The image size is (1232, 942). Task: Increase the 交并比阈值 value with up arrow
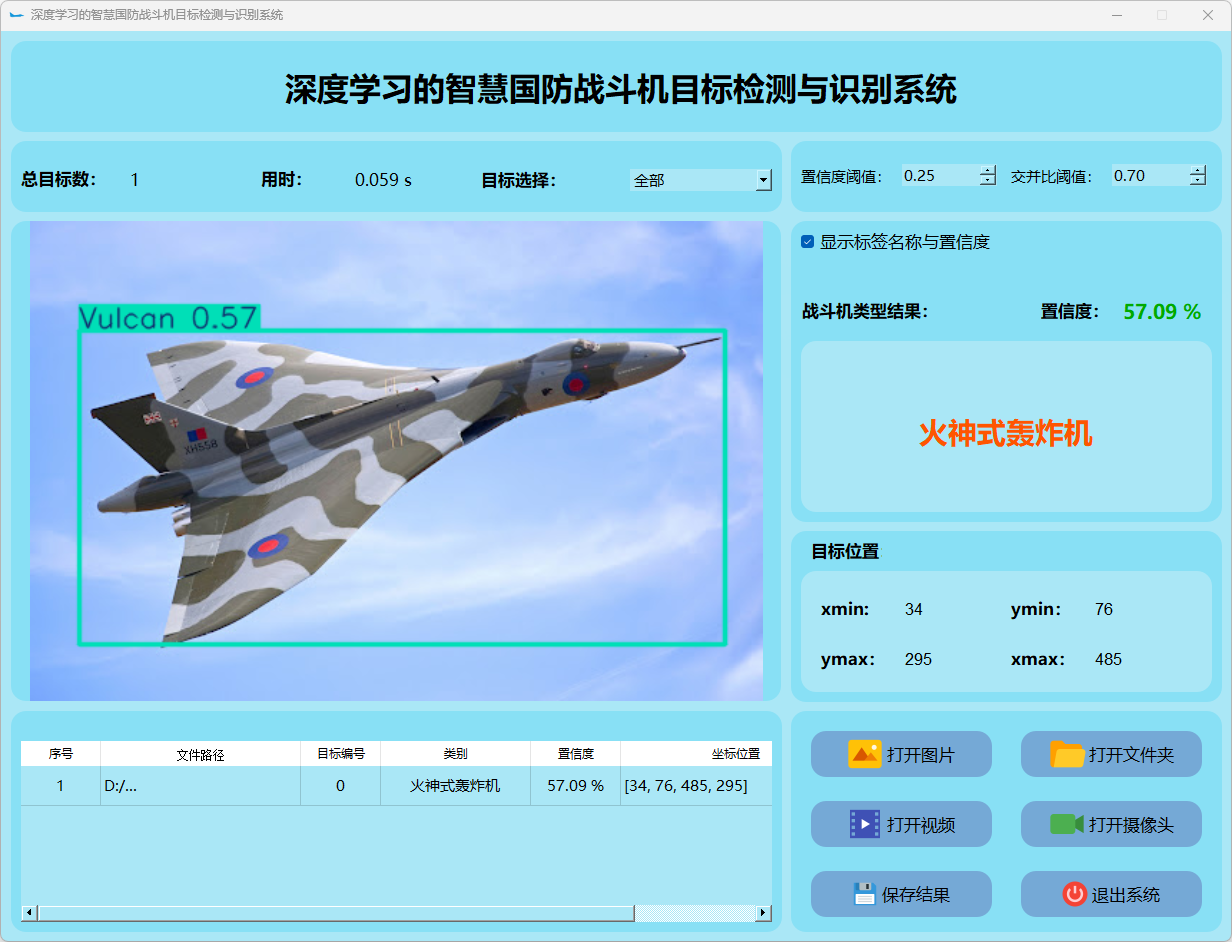click(x=1198, y=170)
